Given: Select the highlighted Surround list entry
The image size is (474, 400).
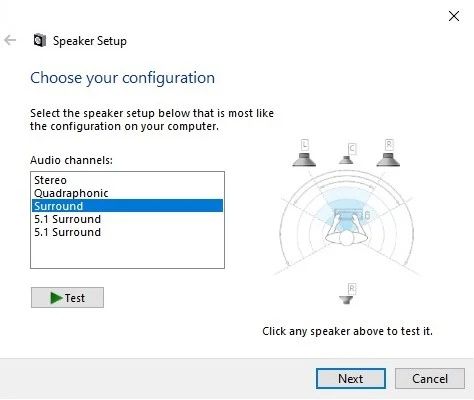Looking at the screenshot, I should point(127,206).
